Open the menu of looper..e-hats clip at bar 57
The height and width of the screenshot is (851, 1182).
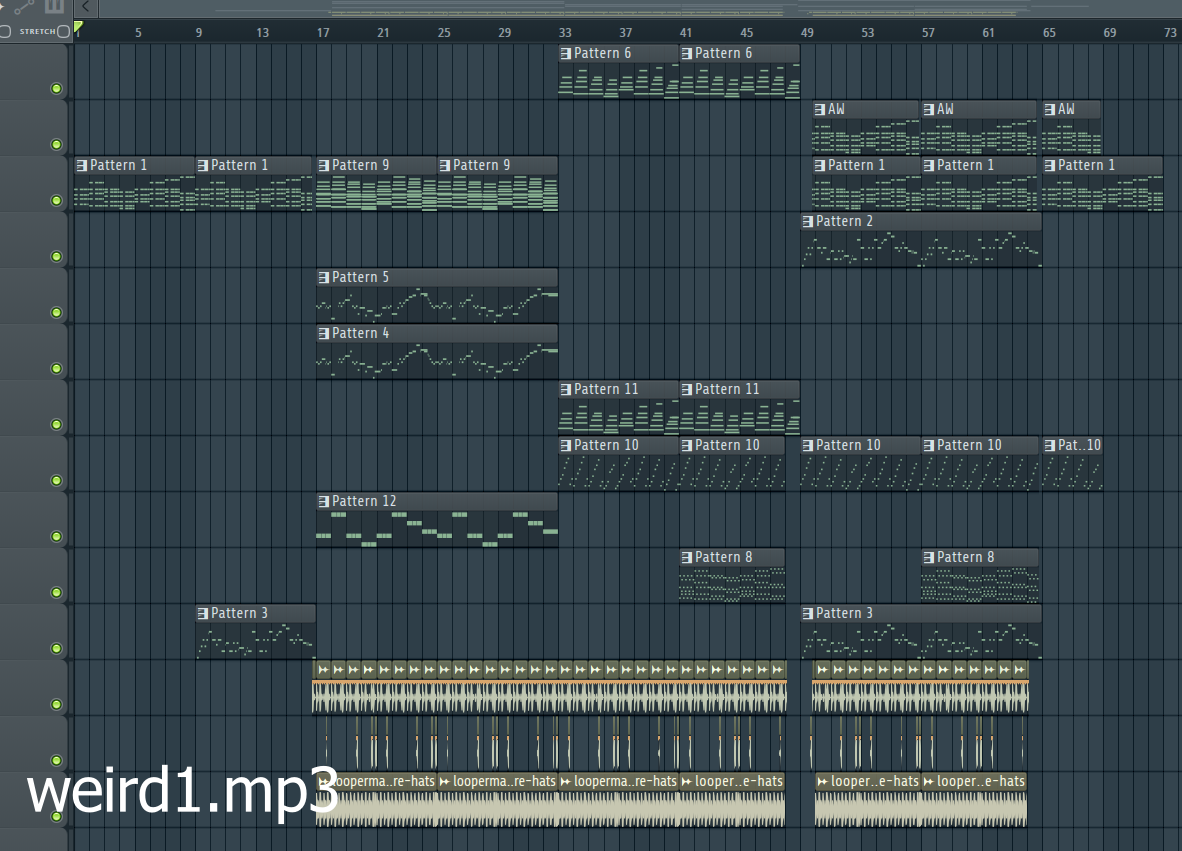click(x=929, y=782)
